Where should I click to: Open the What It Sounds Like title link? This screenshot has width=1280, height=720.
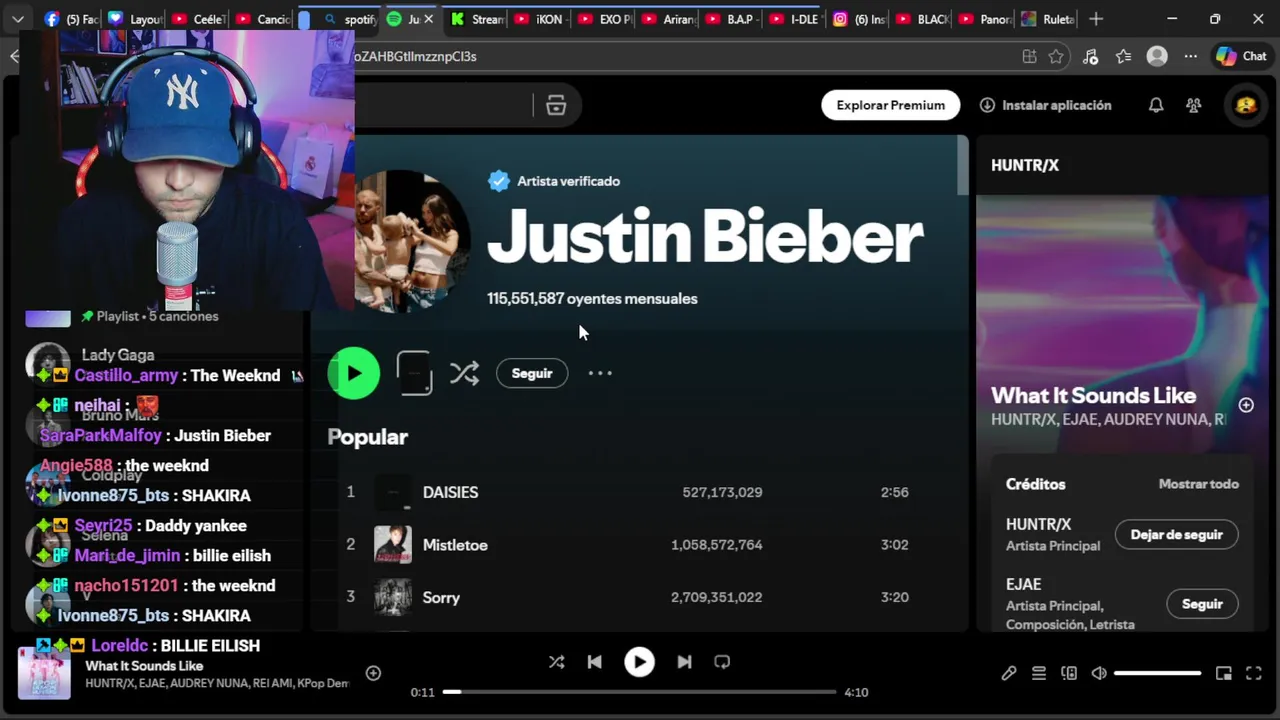(1093, 395)
